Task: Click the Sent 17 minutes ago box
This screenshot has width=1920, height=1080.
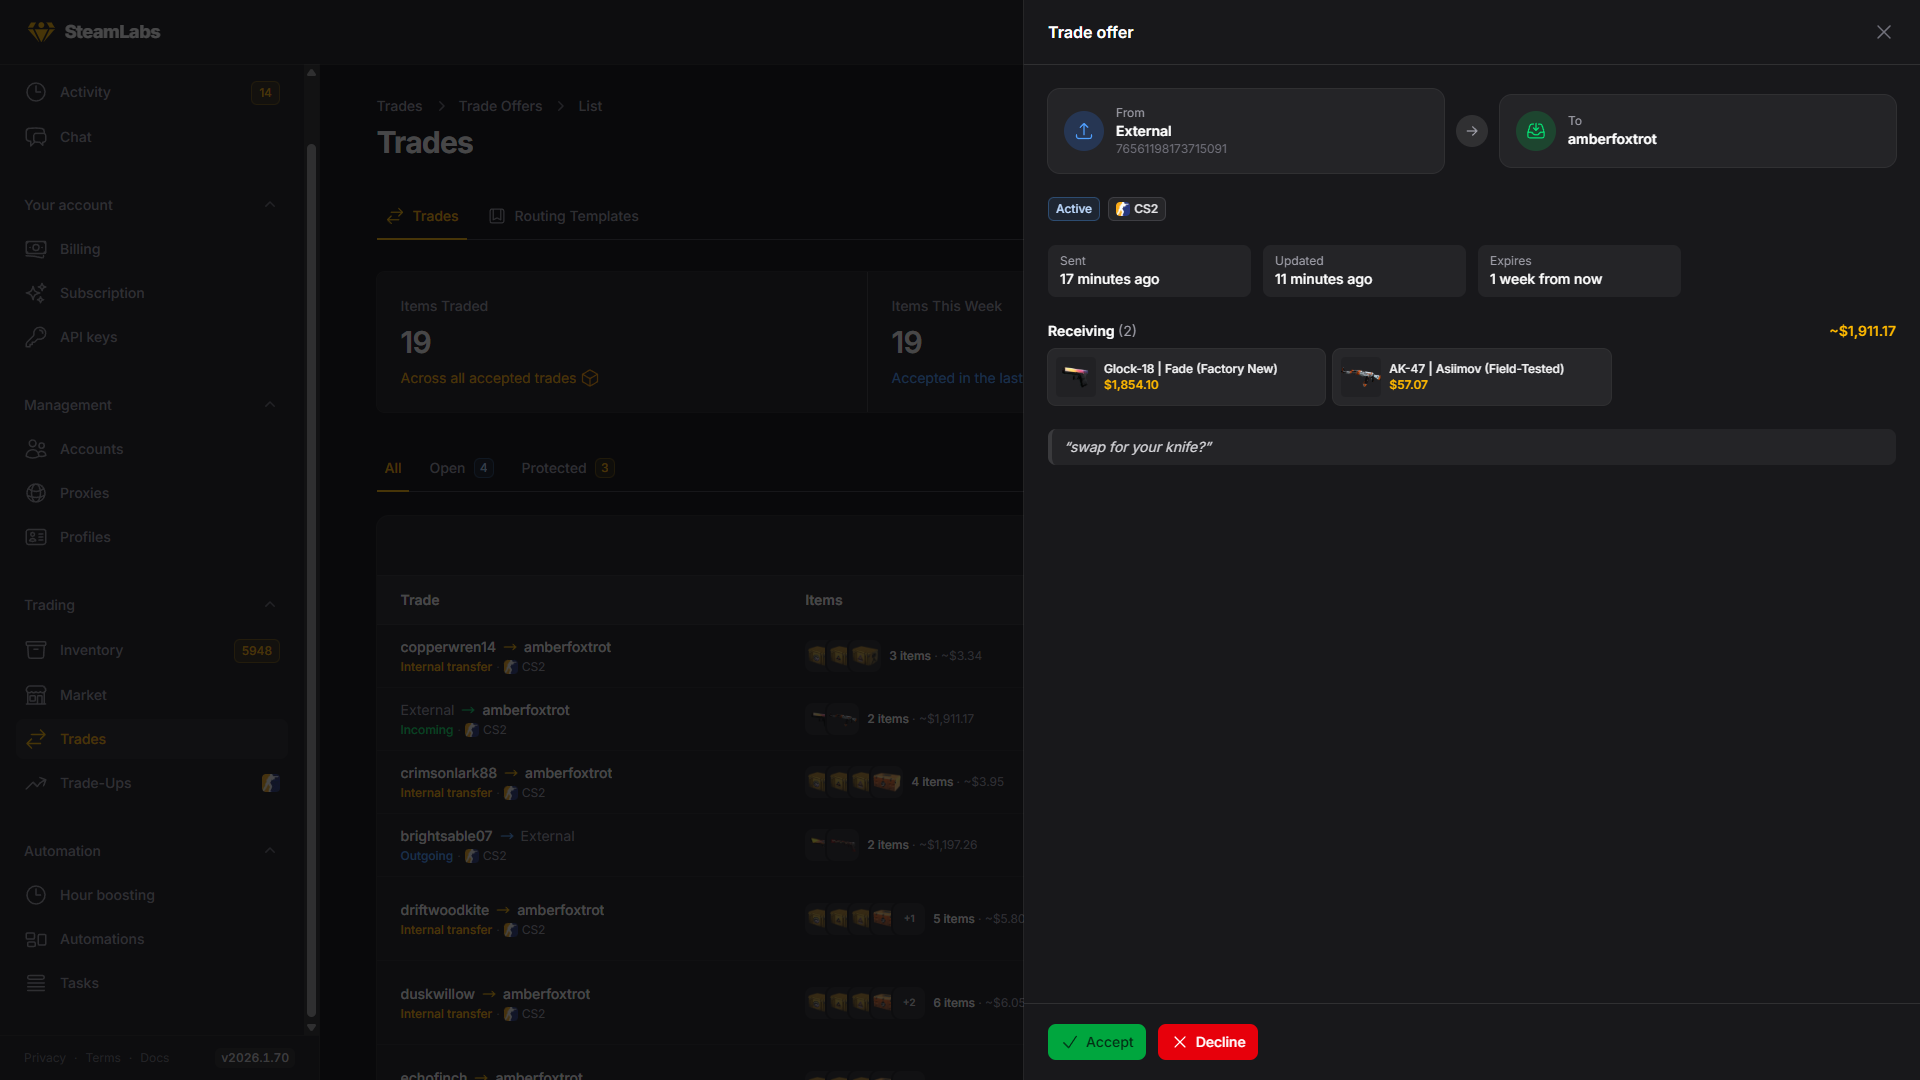Action: coord(1149,271)
